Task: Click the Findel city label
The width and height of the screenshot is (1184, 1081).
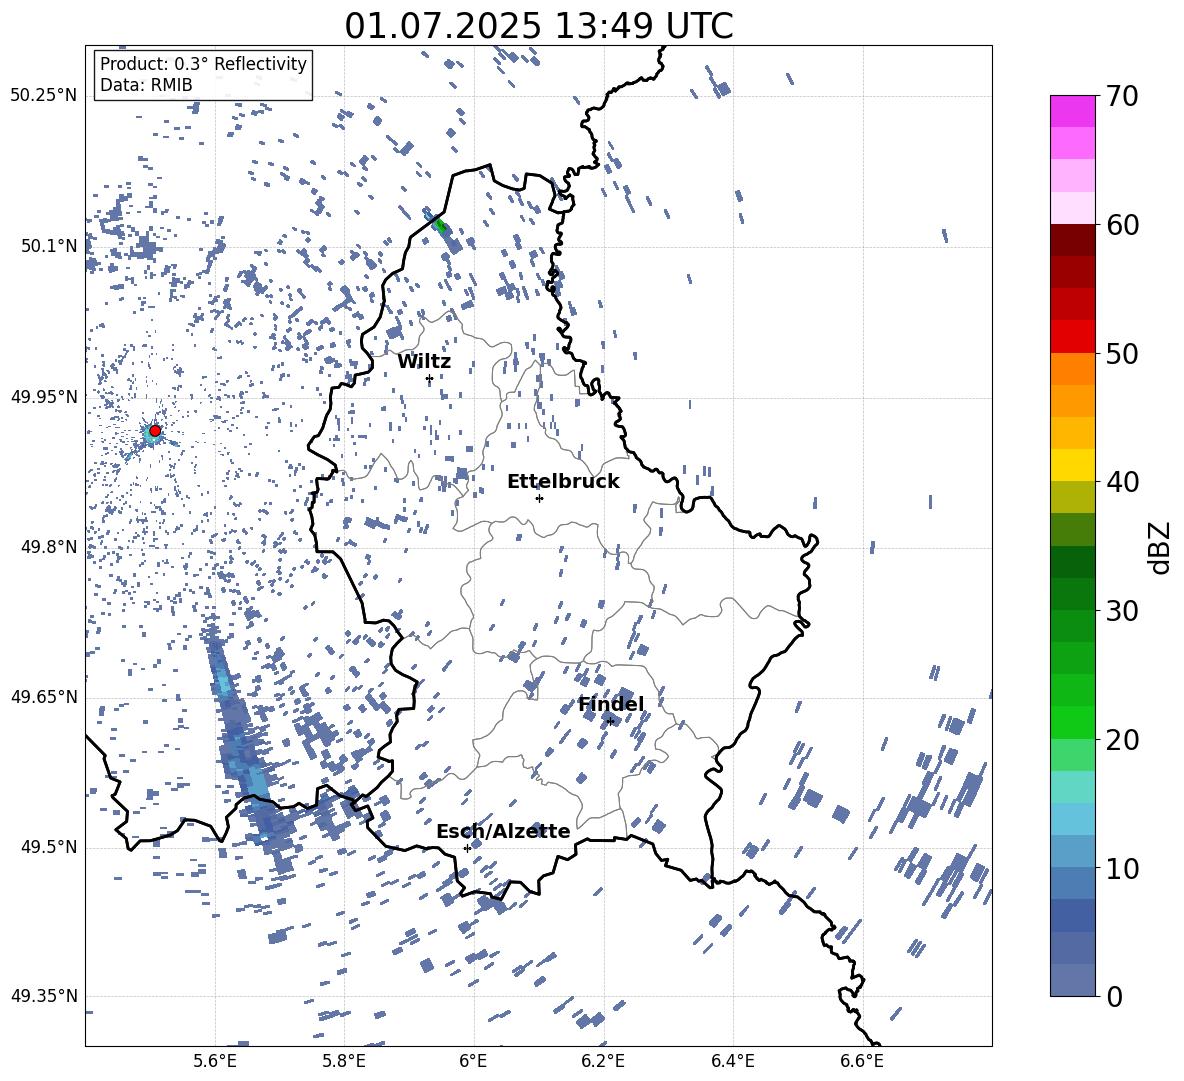Action: (611, 704)
